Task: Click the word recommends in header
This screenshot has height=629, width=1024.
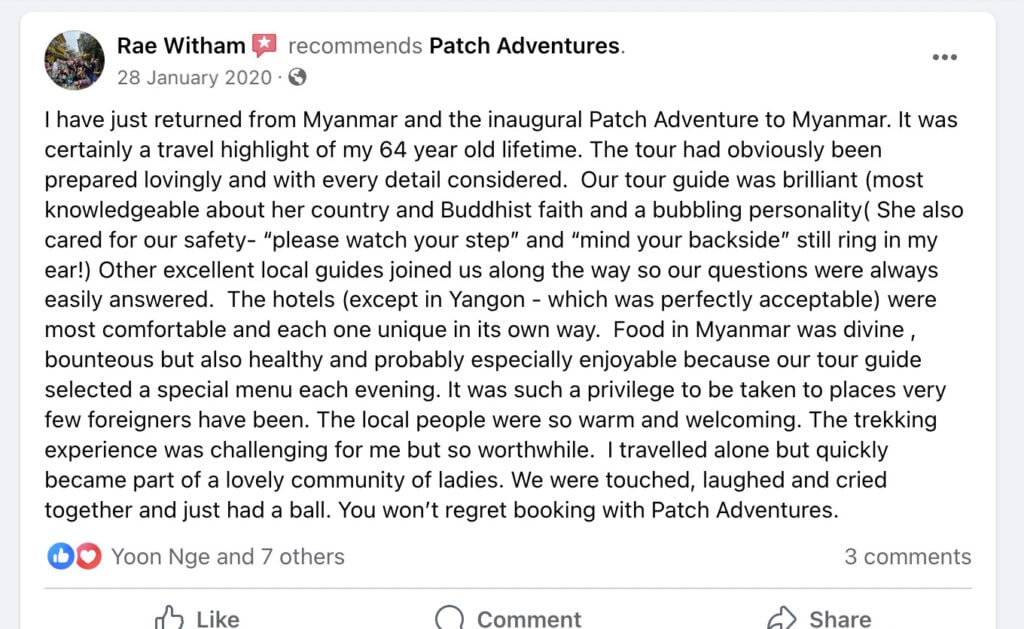Action: 355,46
